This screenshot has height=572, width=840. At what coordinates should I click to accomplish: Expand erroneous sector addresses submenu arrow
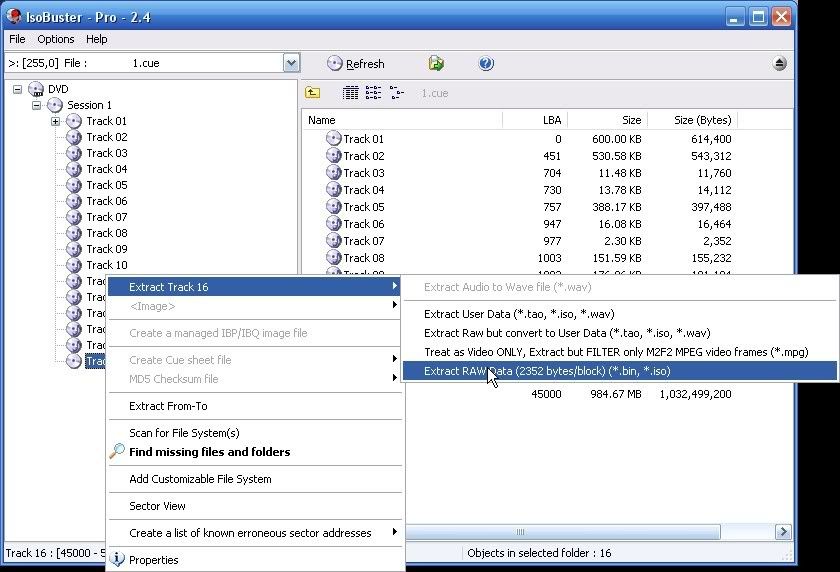[x=395, y=532]
